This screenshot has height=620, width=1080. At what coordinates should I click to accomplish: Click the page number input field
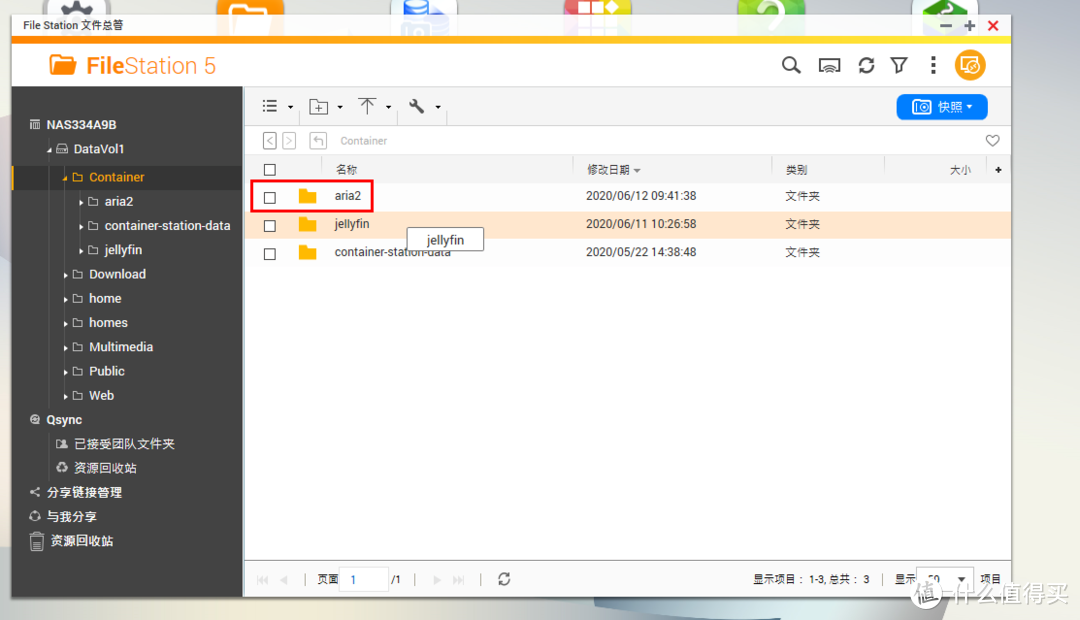(365, 579)
